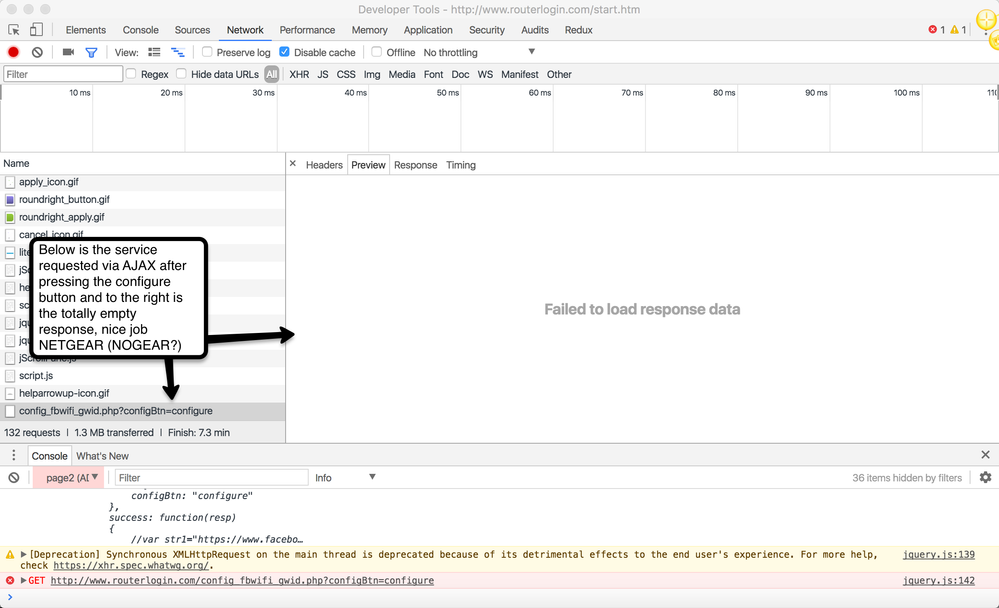Select the inspect element pointer tool
Viewport: 999px width, 608px height.
(14, 30)
